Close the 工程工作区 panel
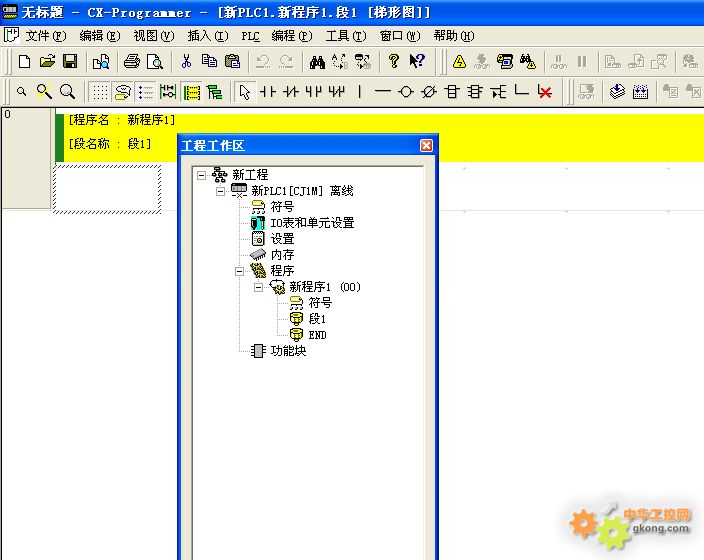704x560 pixels. coord(426,146)
